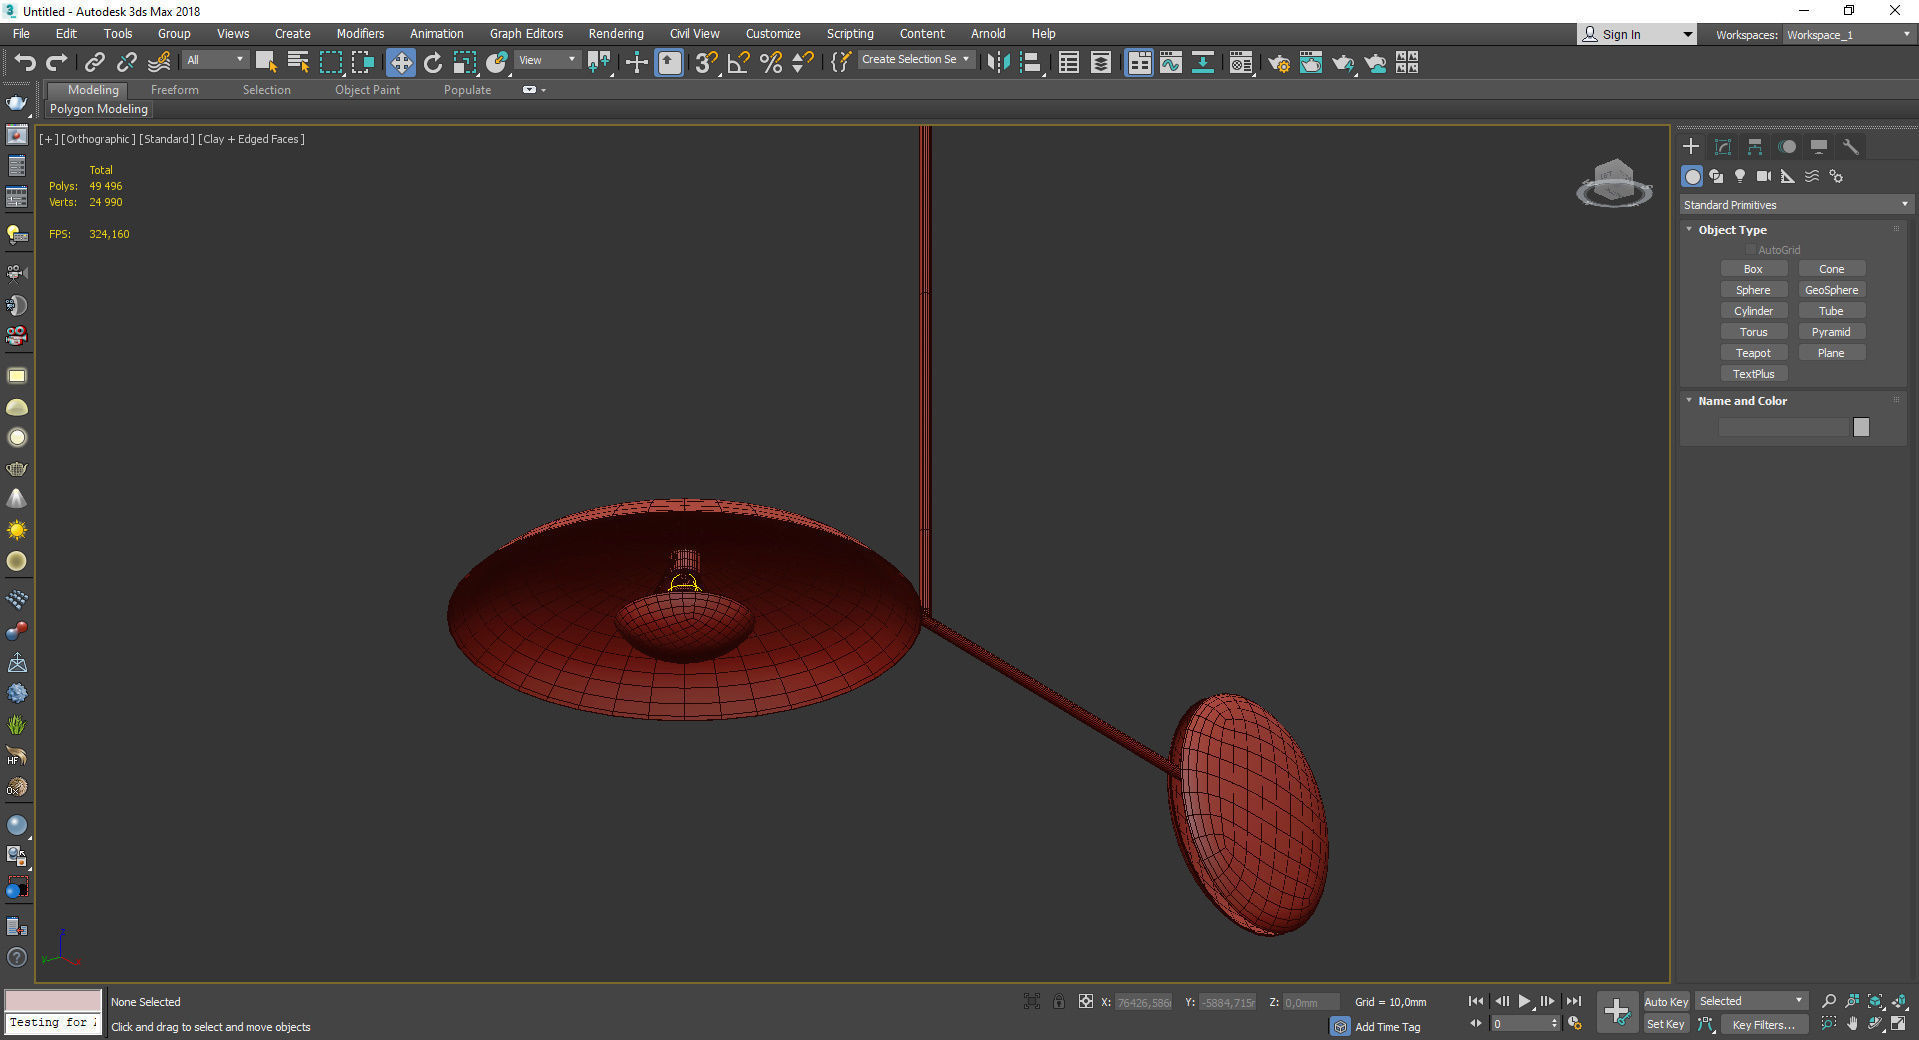Image resolution: width=1919 pixels, height=1040 pixels.
Task: Open the Hierarchy panel tab
Action: 1755,147
